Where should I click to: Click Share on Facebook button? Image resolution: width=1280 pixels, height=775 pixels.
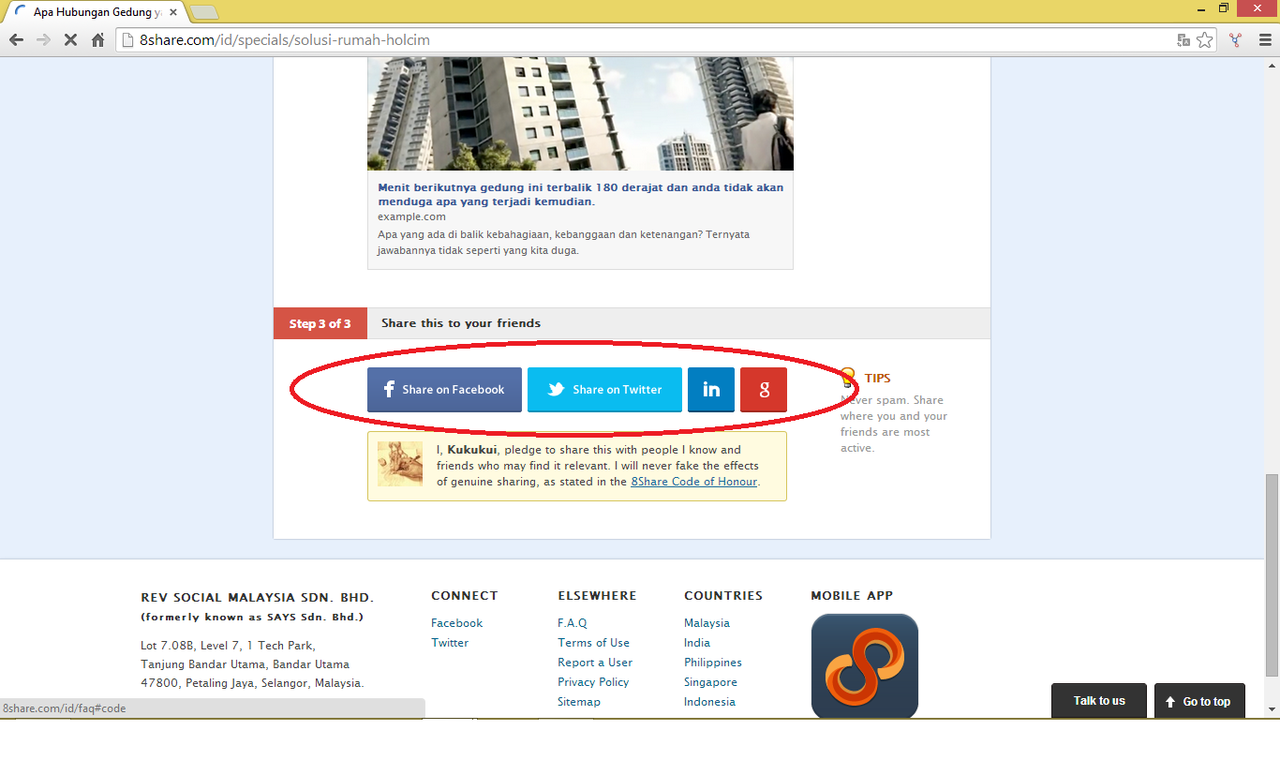(444, 390)
